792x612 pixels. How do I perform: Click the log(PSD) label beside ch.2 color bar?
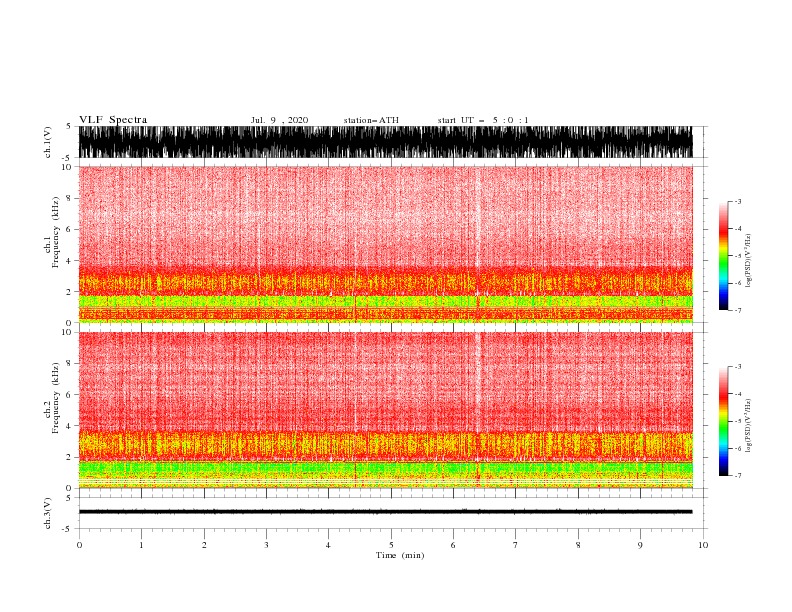(x=749, y=425)
